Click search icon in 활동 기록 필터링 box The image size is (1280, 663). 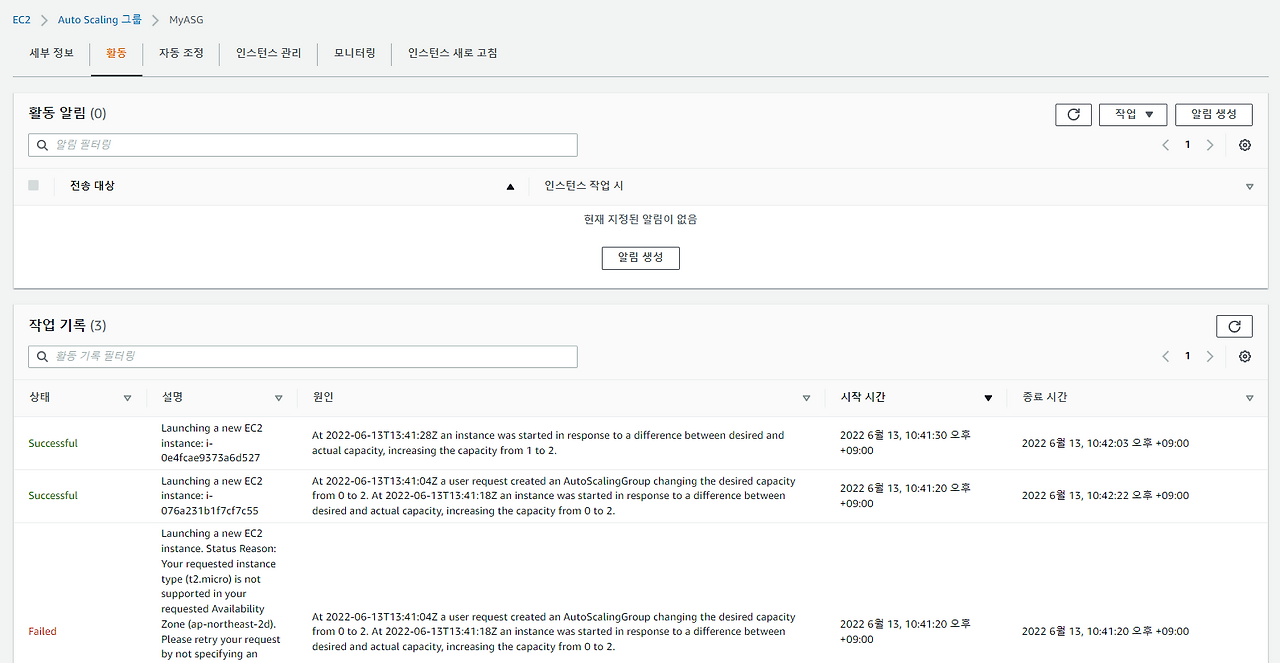43,356
